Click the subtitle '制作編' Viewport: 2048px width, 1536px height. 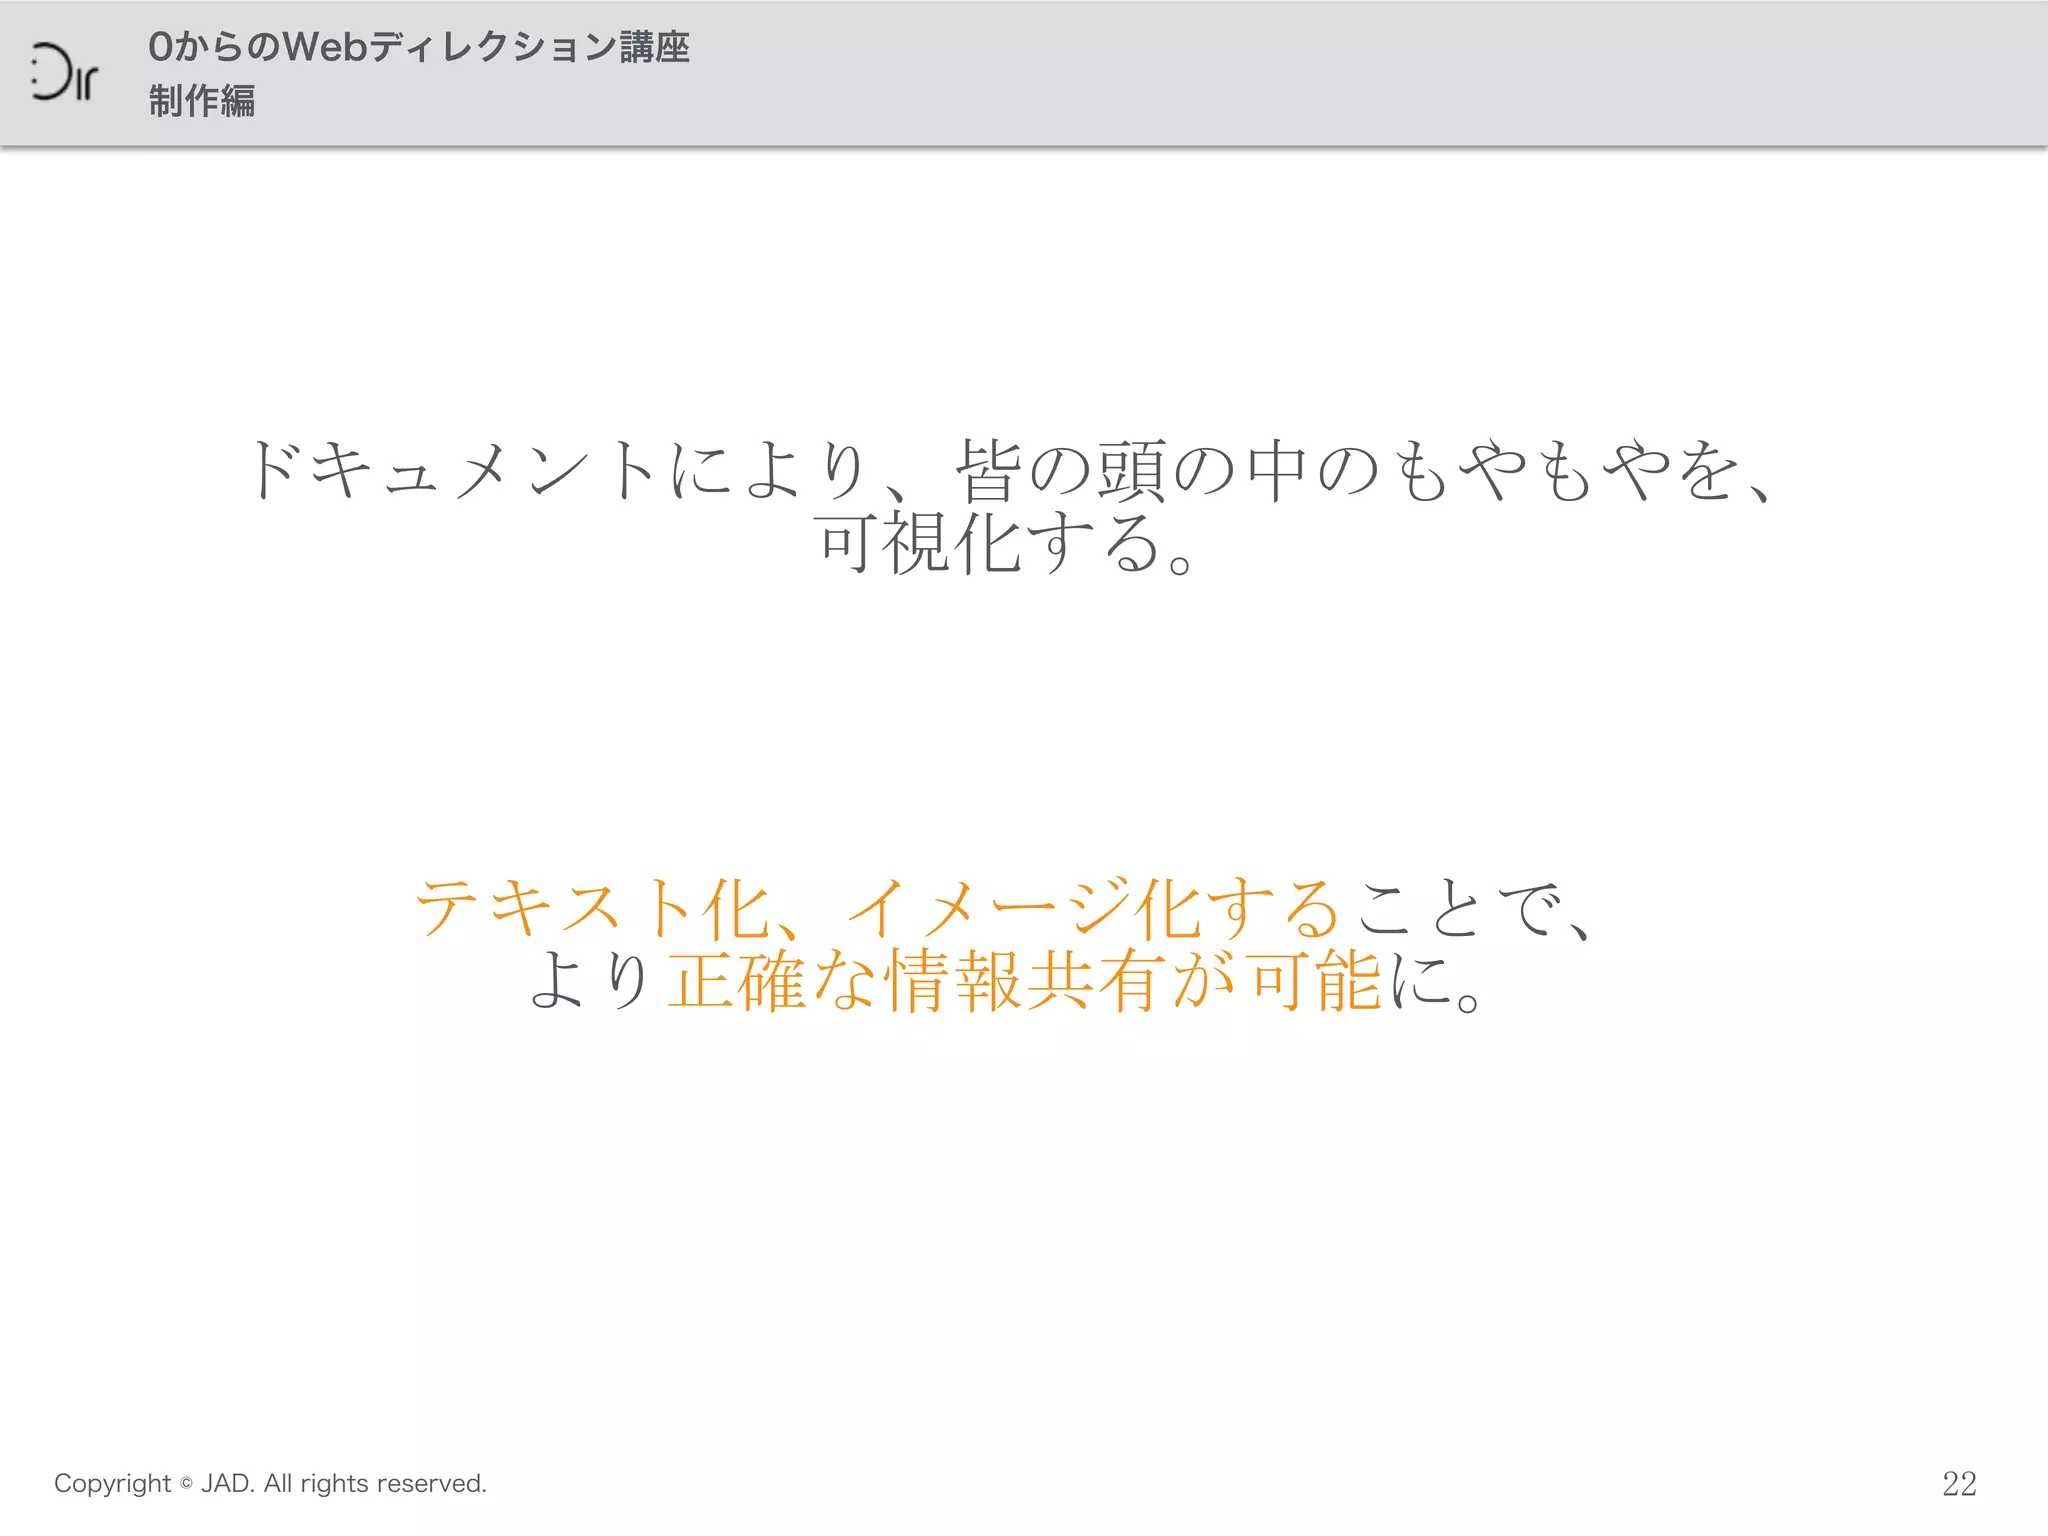click(202, 101)
